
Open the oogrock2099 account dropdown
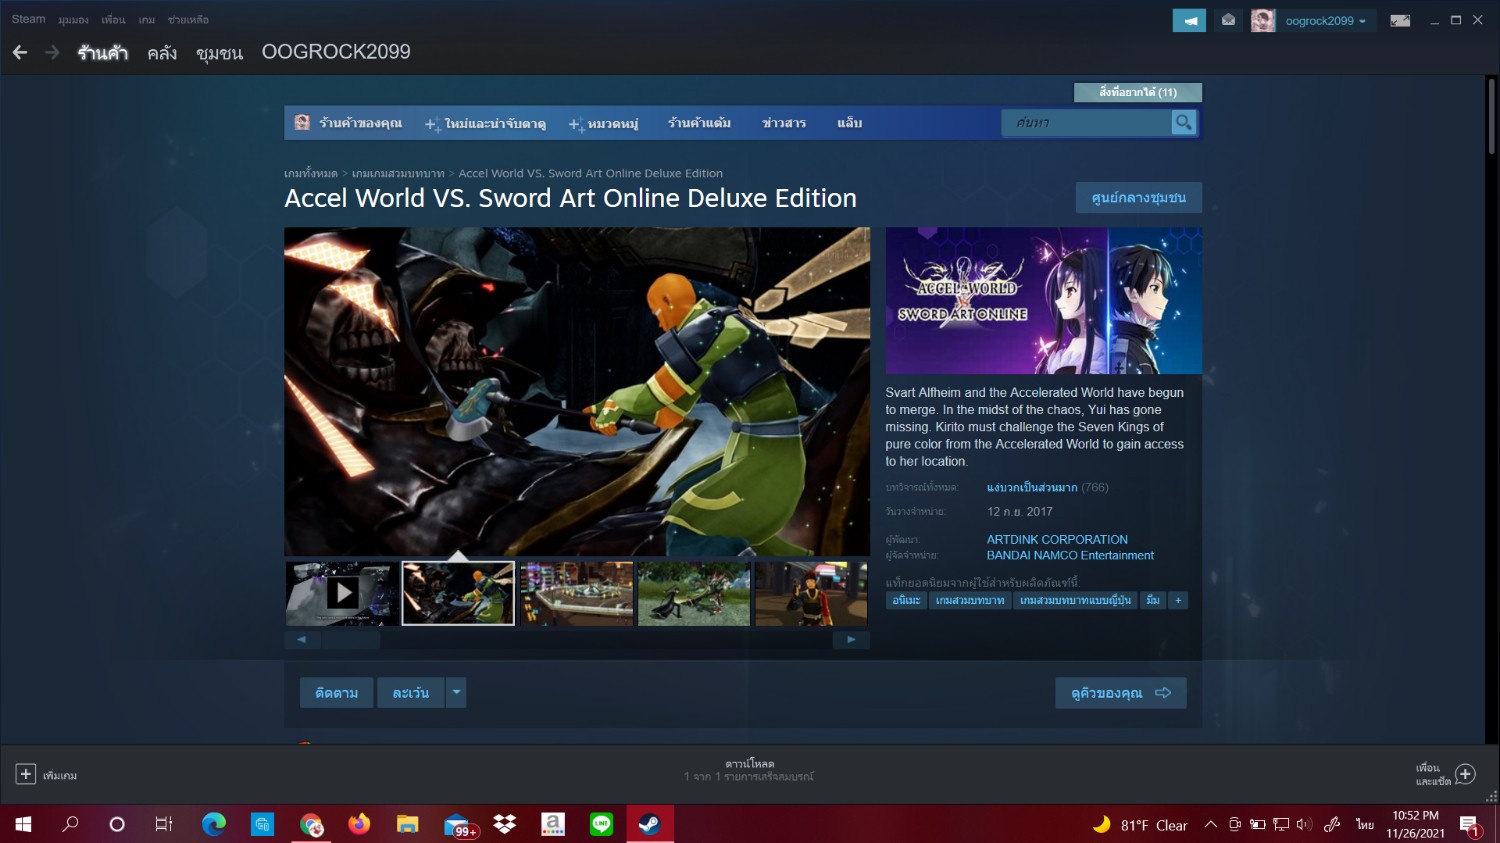tap(1326, 21)
